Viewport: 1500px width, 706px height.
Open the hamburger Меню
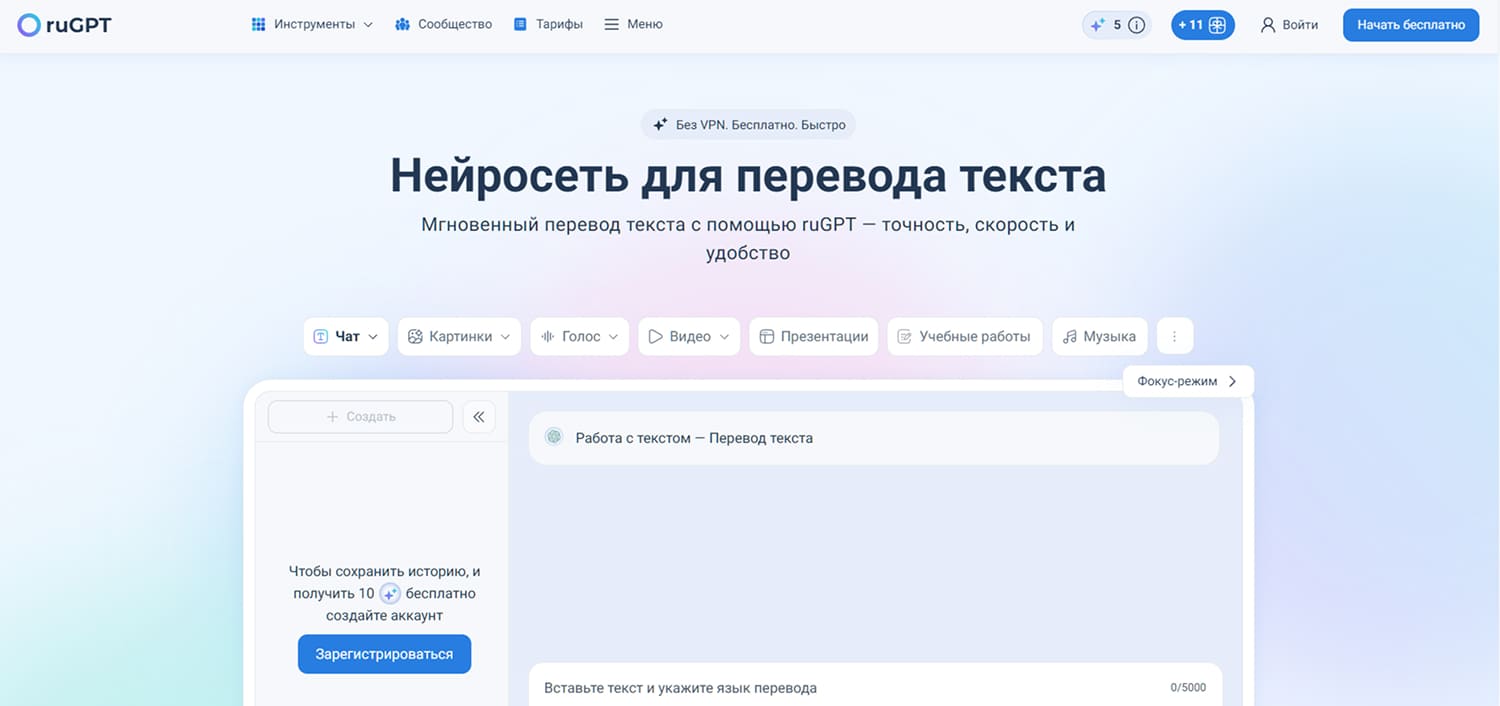pos(633,24)
